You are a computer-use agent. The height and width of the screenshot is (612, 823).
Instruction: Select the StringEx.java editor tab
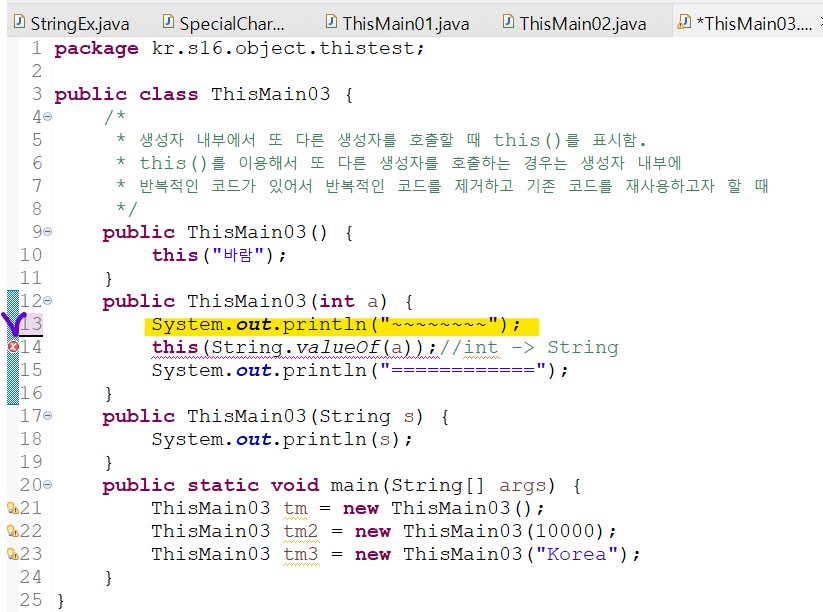[x=70, y=20]
